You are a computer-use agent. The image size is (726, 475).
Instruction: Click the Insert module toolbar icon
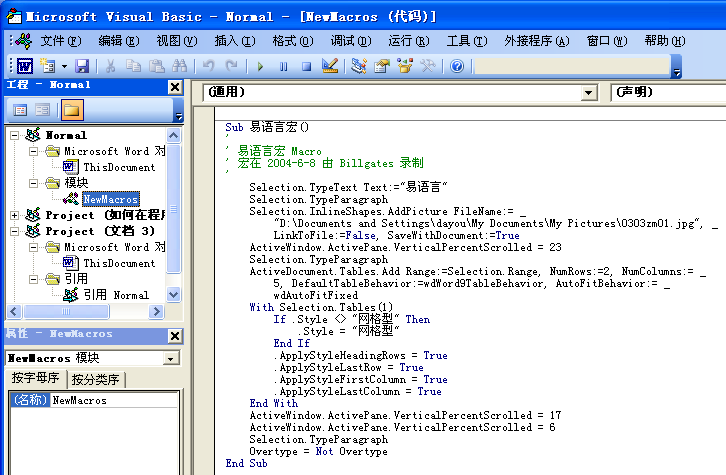coord(47,66)
